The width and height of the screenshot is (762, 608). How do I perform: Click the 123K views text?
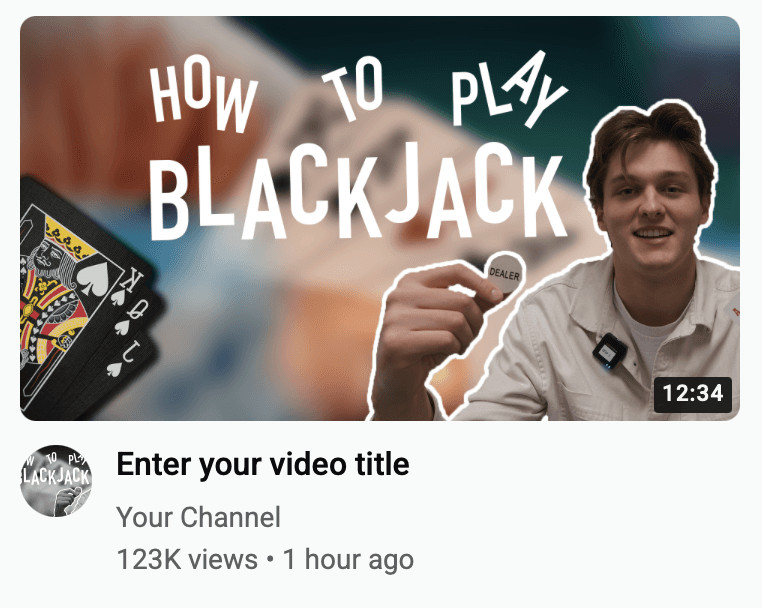(187, 559)
